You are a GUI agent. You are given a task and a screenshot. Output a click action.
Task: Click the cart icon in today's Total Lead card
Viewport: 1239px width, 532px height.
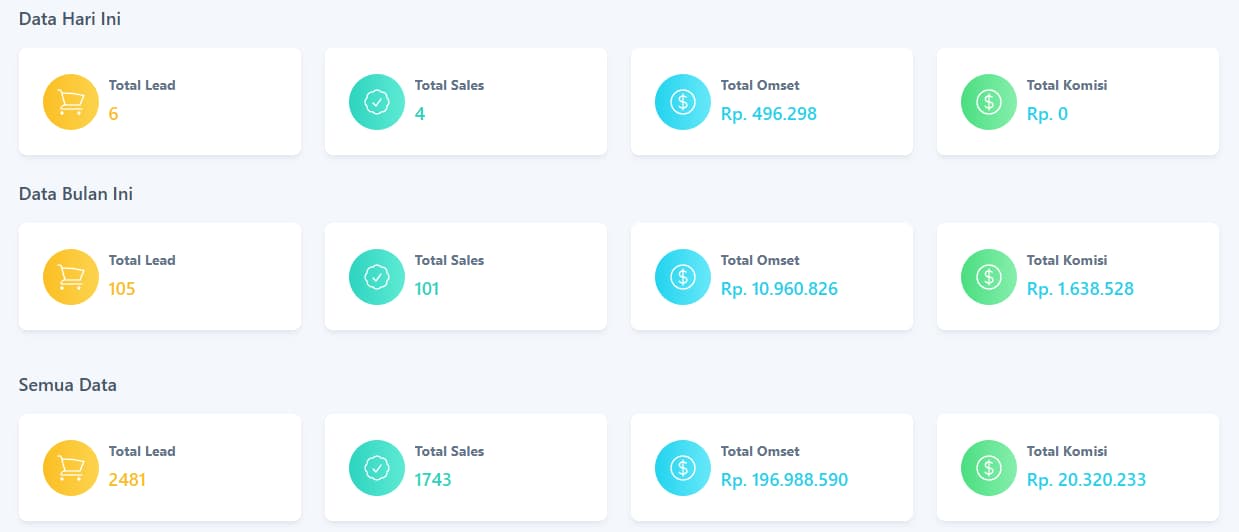click(x=71, y=102)
